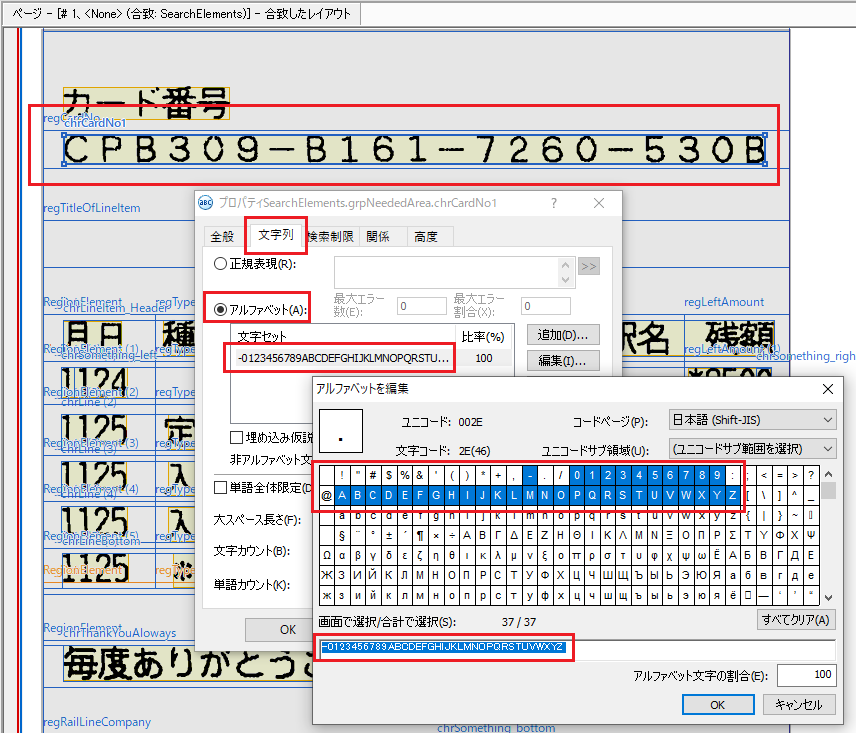Click the page layout tab title
This screenshot has height=733, width=856.
[x=181, y=14]
